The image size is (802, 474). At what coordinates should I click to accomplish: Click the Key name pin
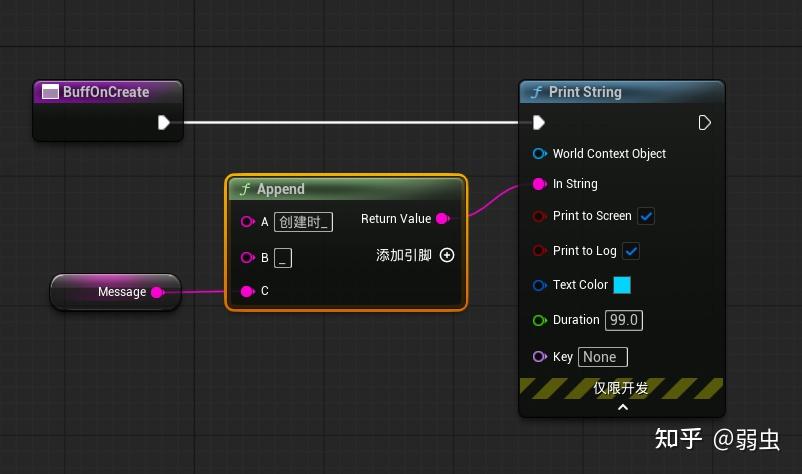click(x=540, y=357)
